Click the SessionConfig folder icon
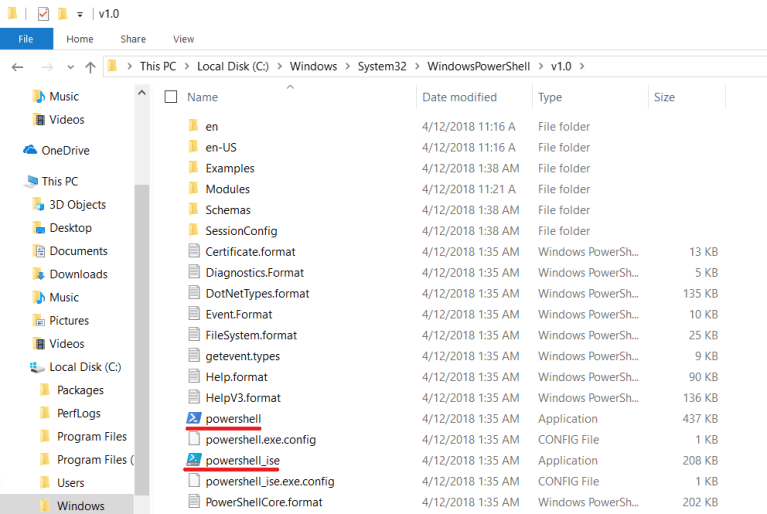 [194, 230]
